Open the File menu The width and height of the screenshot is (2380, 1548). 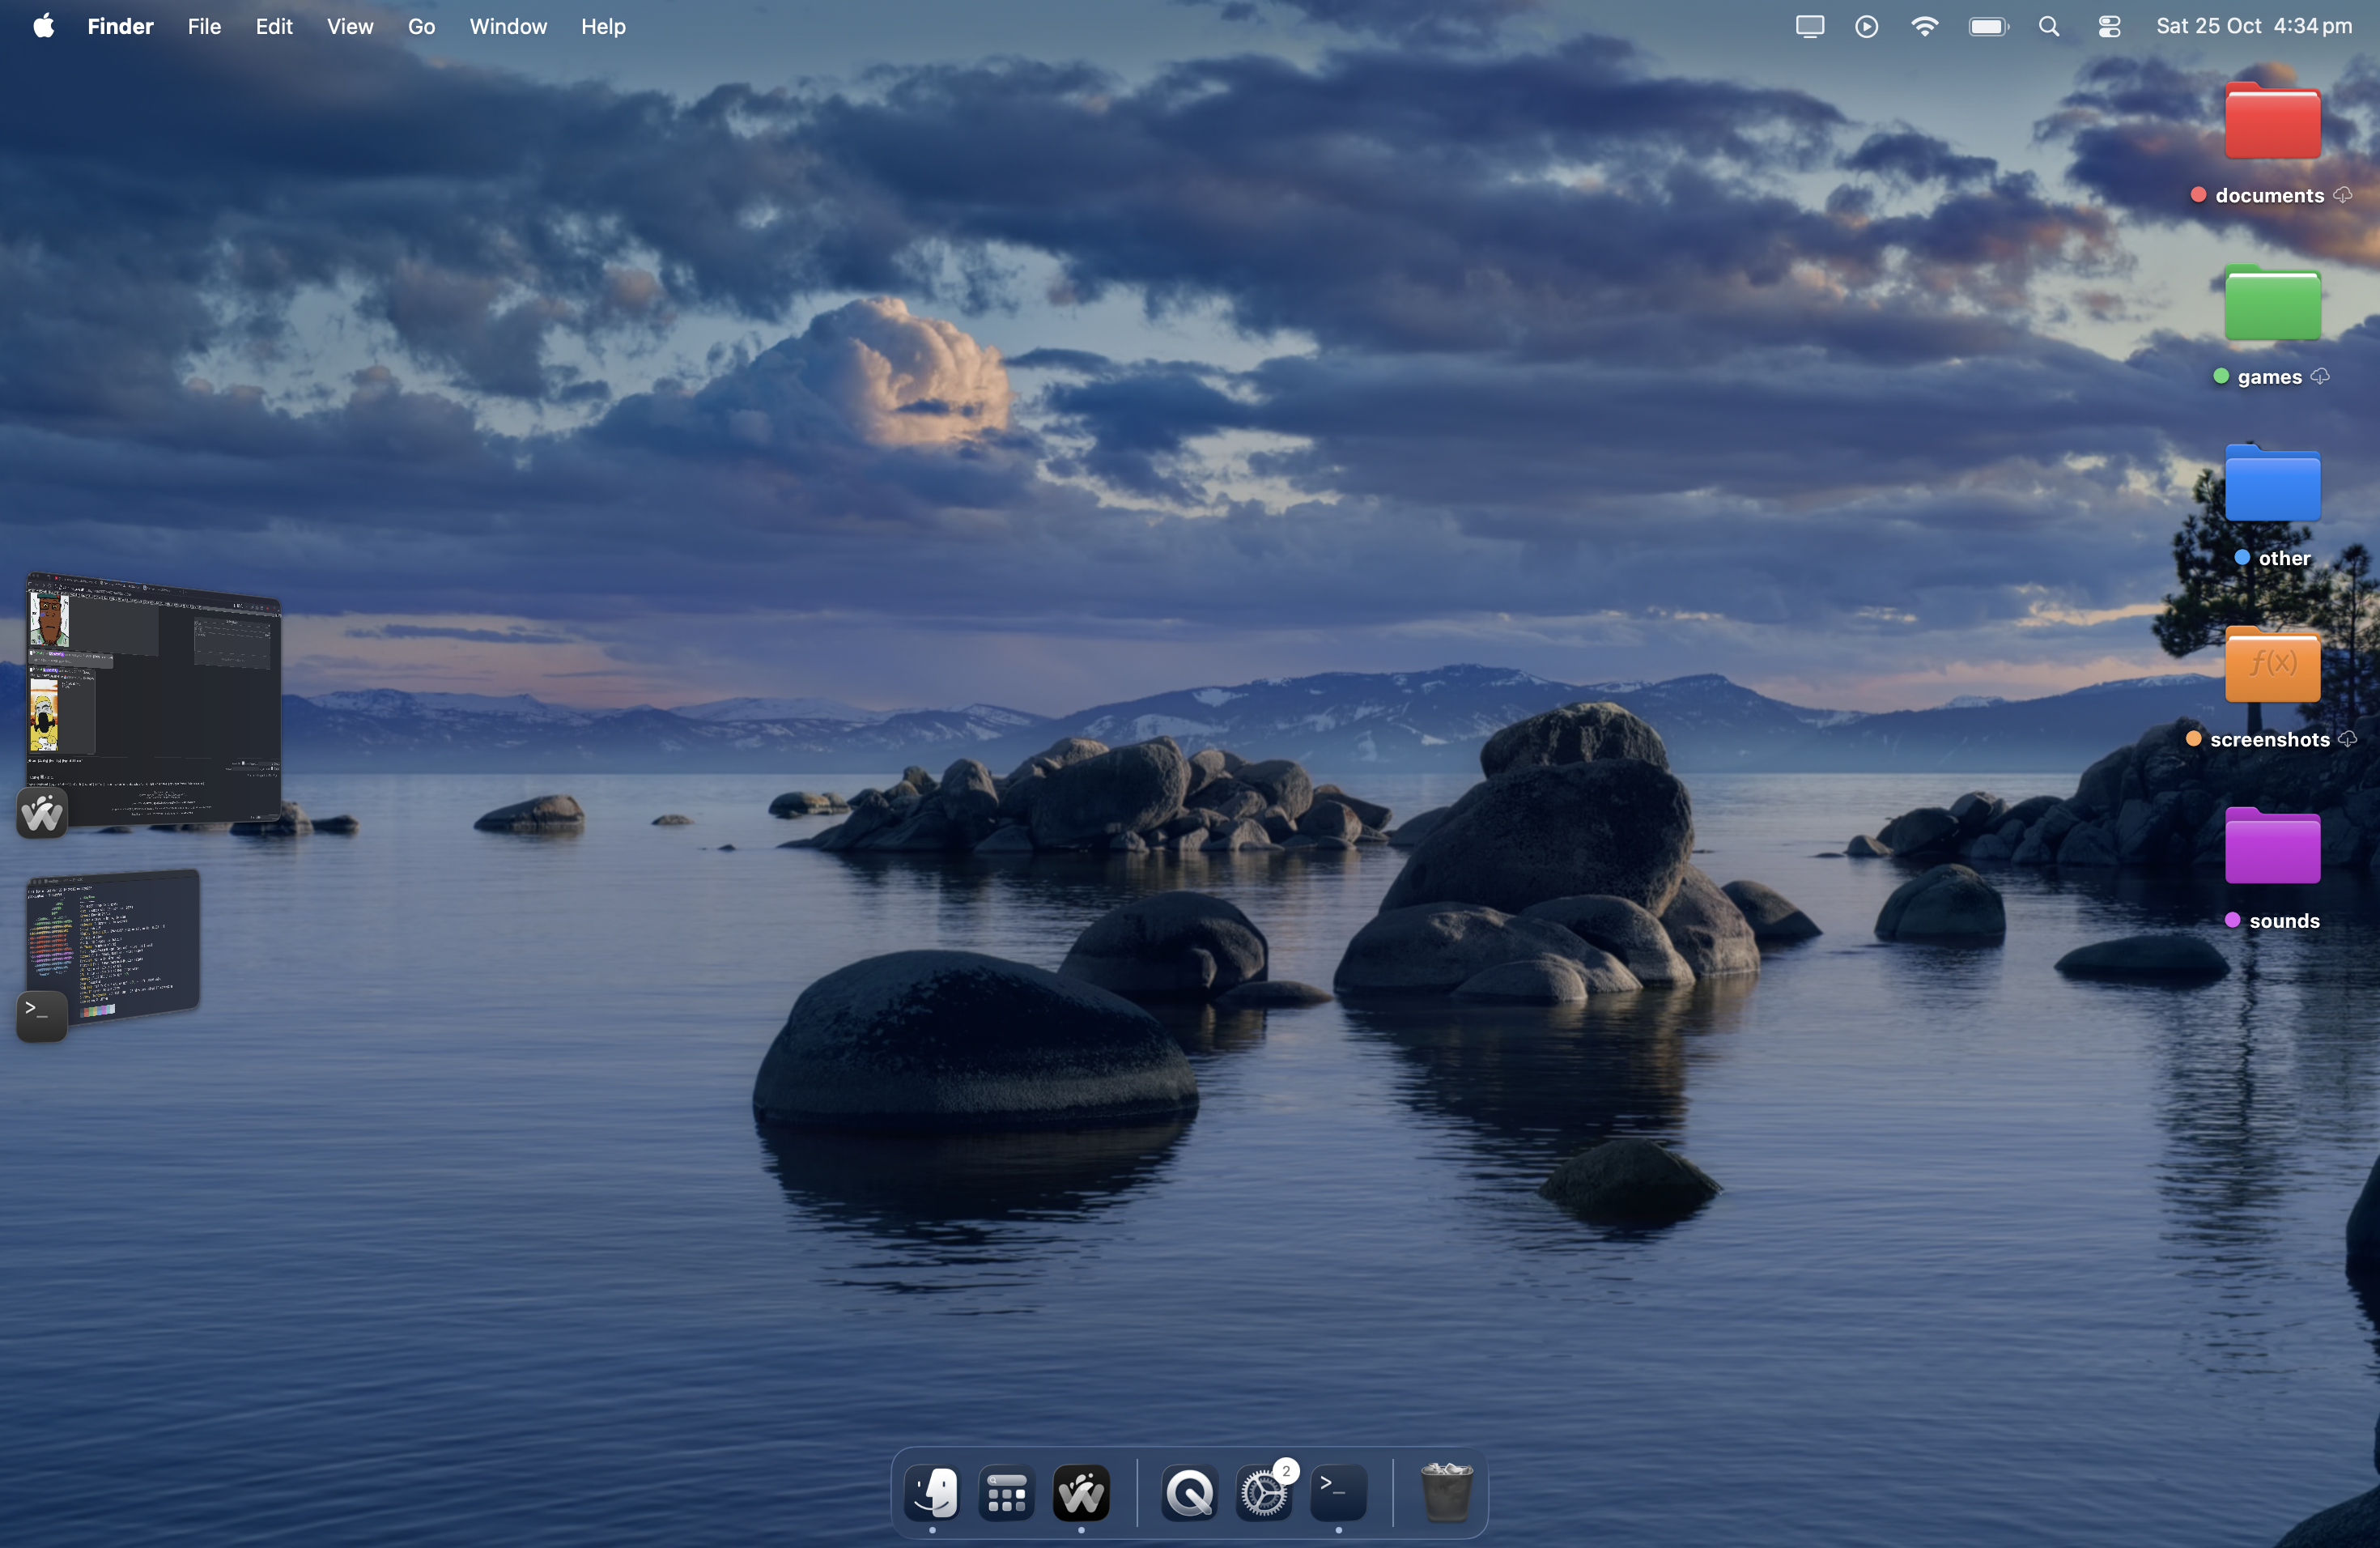[x=204, y=27]
